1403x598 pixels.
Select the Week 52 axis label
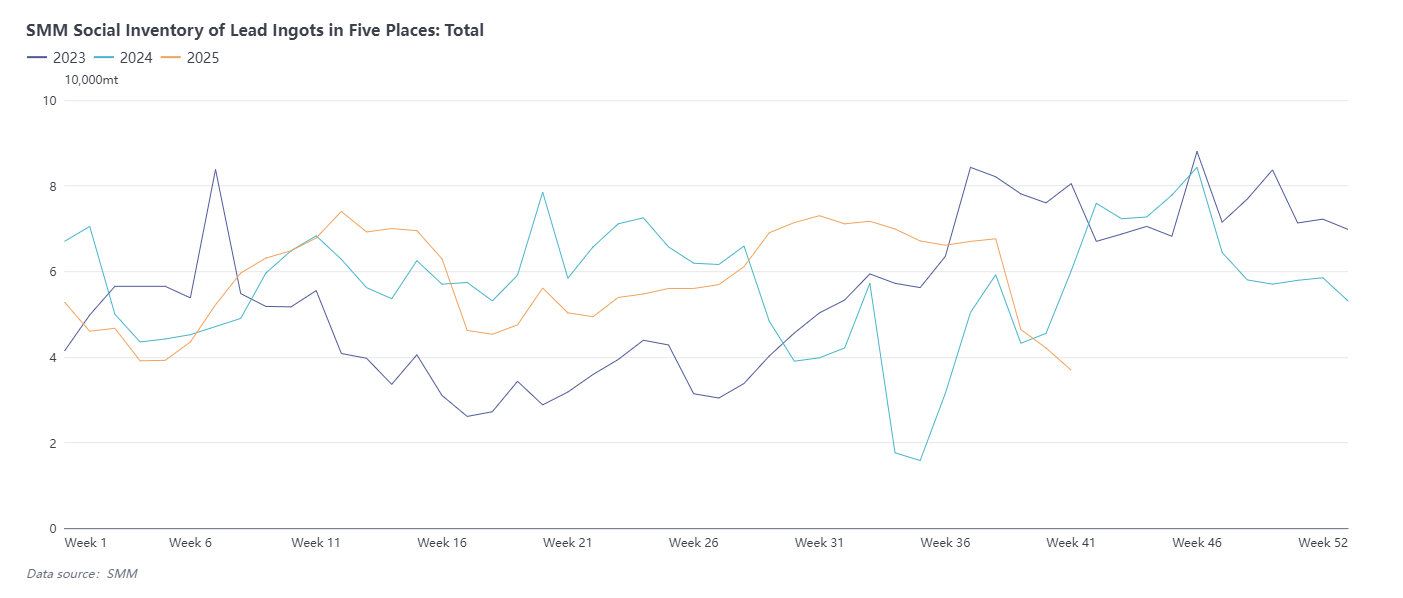pos(1322,543)
